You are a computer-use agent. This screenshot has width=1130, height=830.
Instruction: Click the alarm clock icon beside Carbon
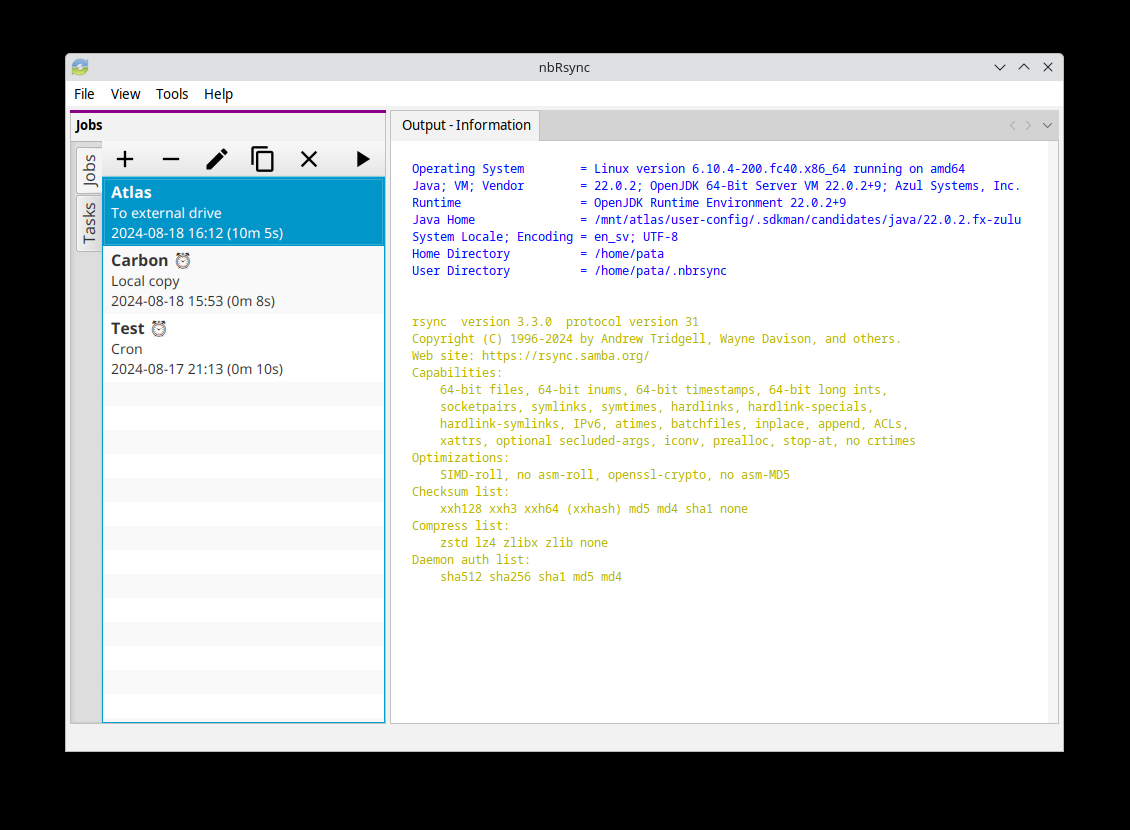pos(183,261)
